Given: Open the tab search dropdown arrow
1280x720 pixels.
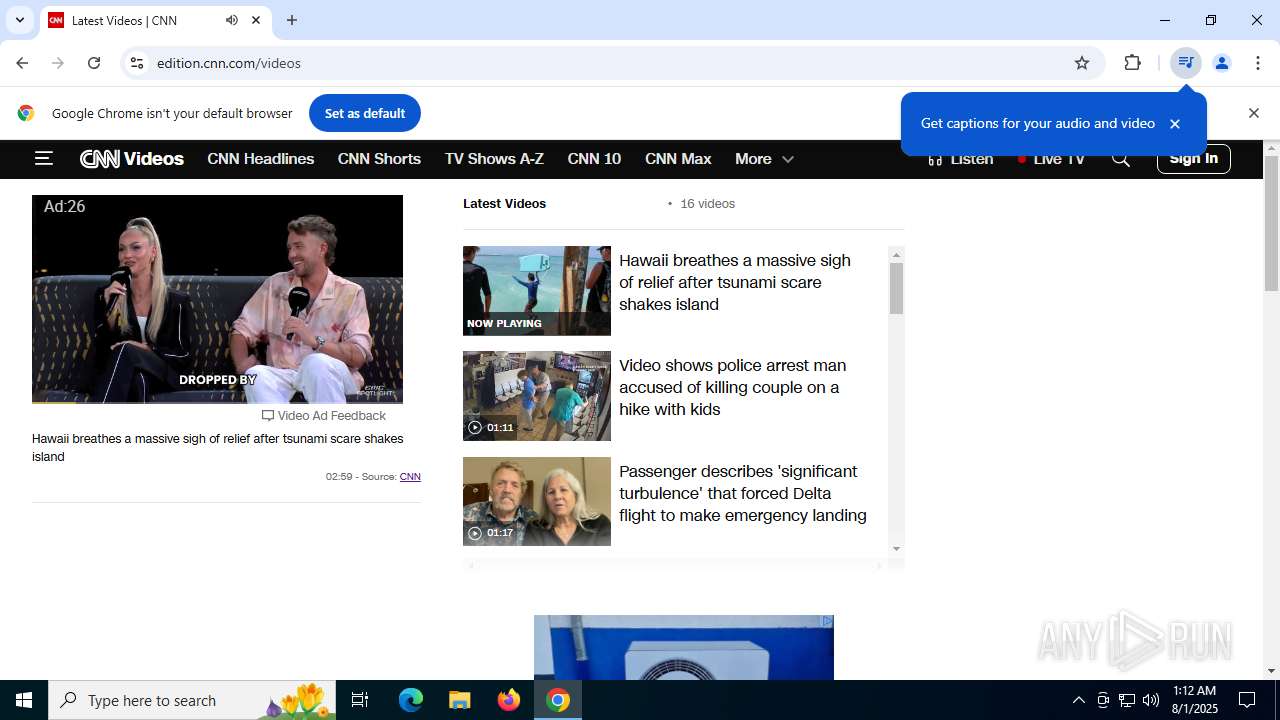Looking at the screenshot, I should 19,20.
